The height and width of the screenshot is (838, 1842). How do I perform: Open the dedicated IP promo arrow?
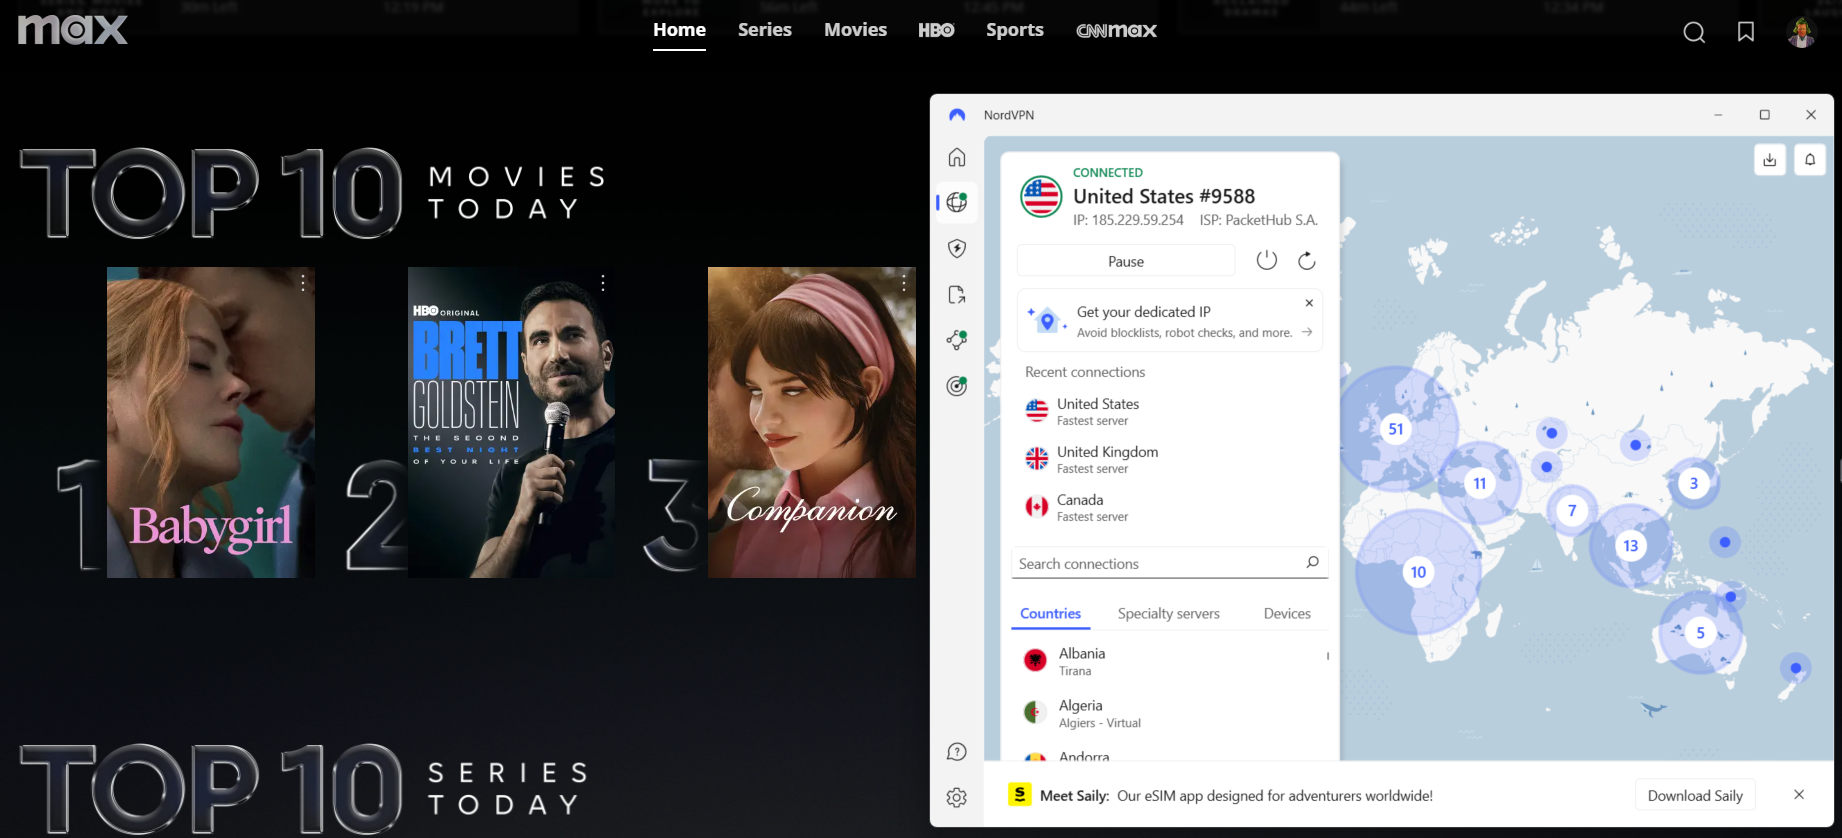tap(1307, 332)
